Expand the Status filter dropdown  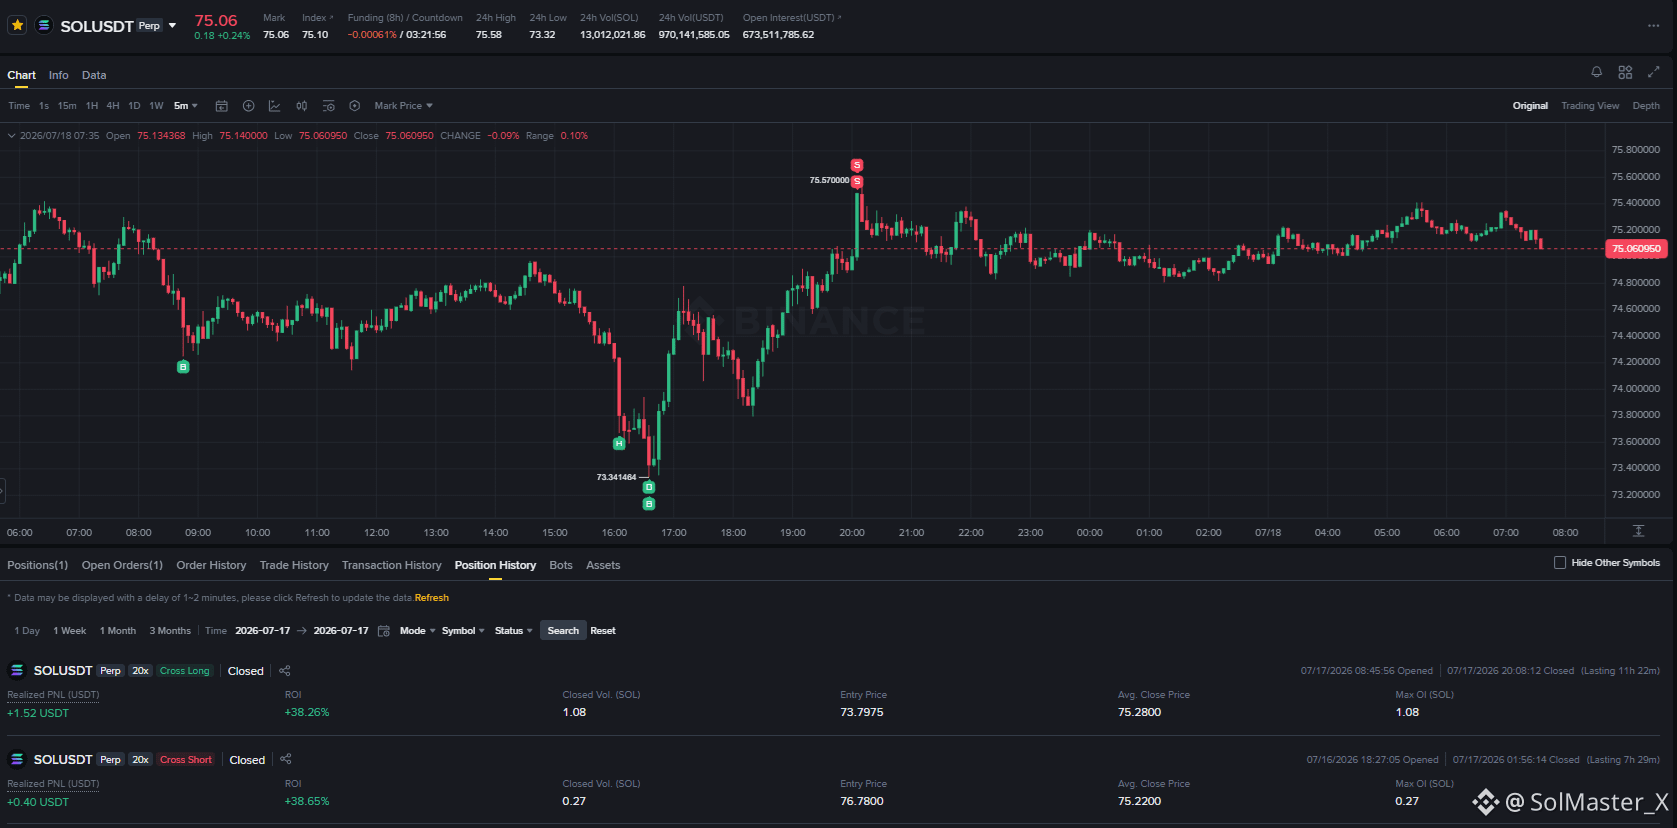[x=514, y=631]
